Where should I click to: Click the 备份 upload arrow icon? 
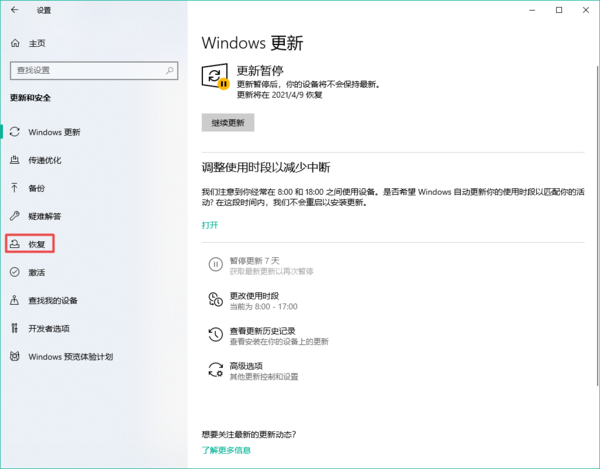tap(15, 188)
